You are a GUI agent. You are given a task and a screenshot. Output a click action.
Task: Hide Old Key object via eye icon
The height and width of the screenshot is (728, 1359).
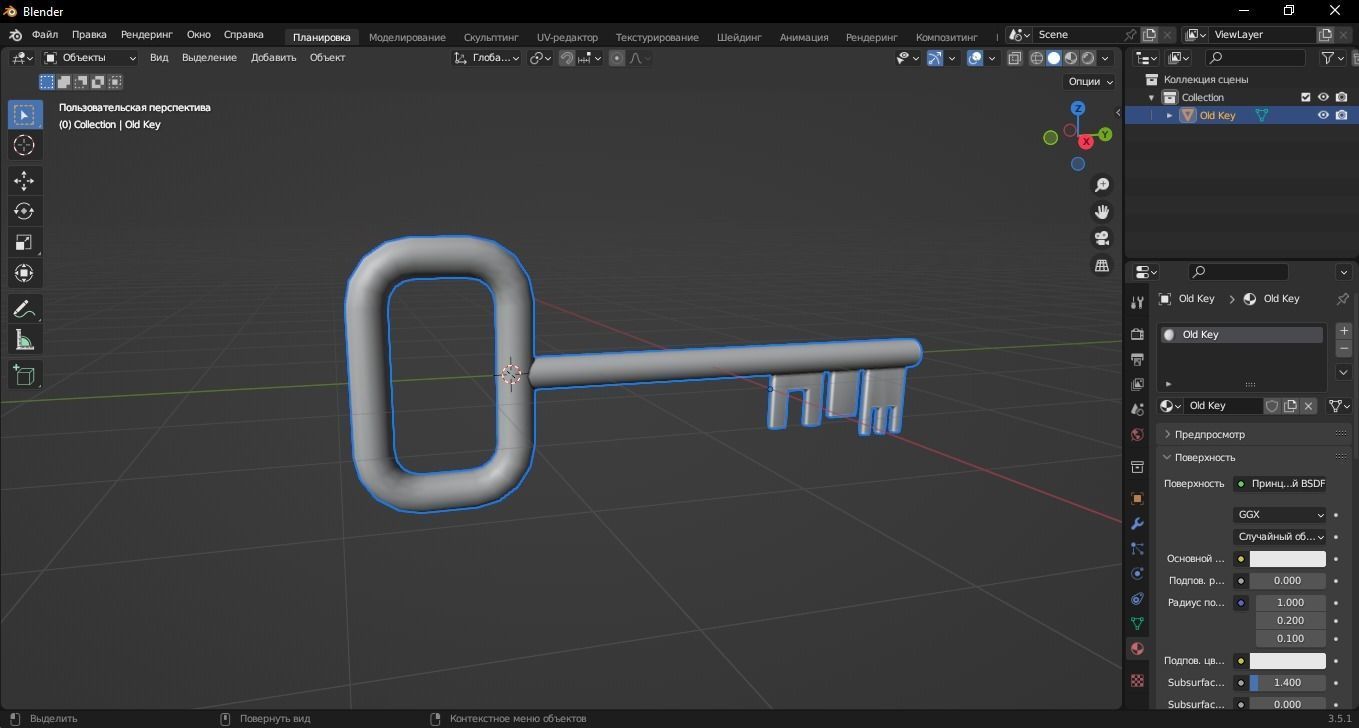(1323, 115)
